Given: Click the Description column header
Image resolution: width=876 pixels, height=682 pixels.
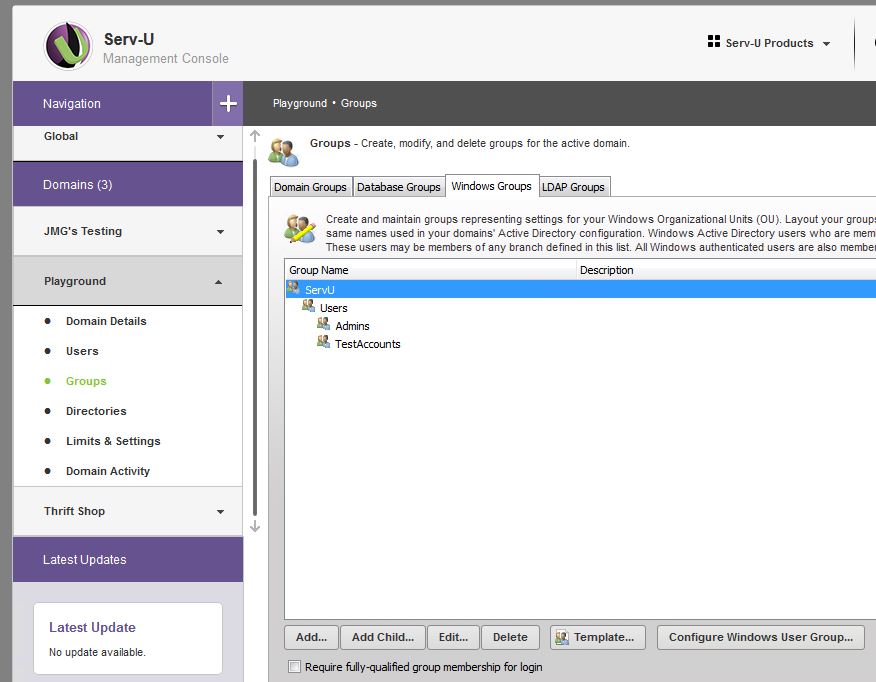Looking at the screenshot, I should (726, 270).
